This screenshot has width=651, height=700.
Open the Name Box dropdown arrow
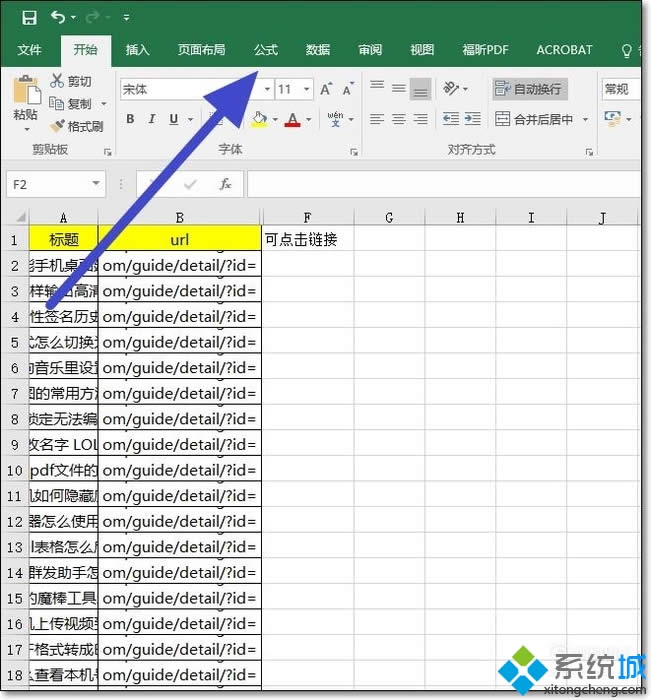coord(96,183)
